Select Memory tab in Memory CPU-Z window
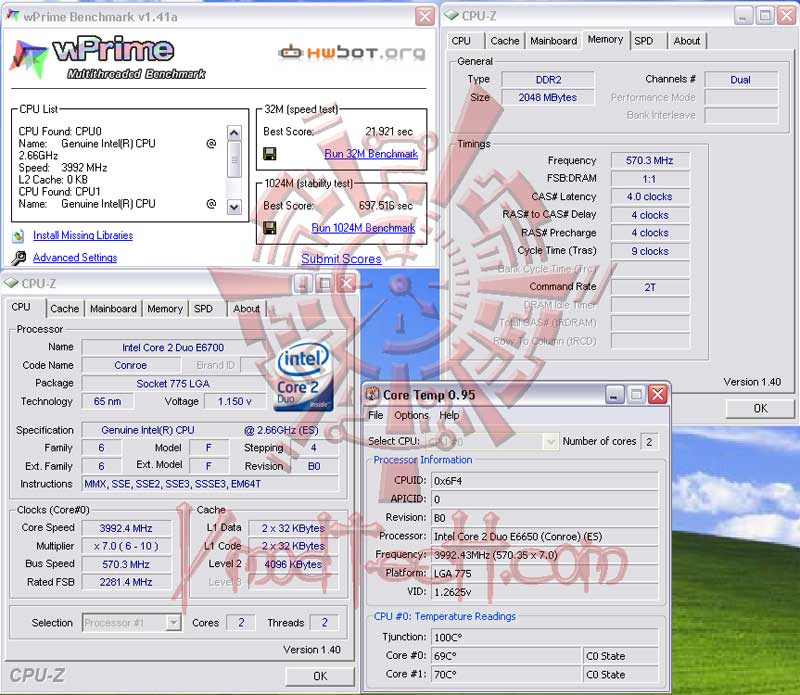800x695 pixels. tap(605, 39)
